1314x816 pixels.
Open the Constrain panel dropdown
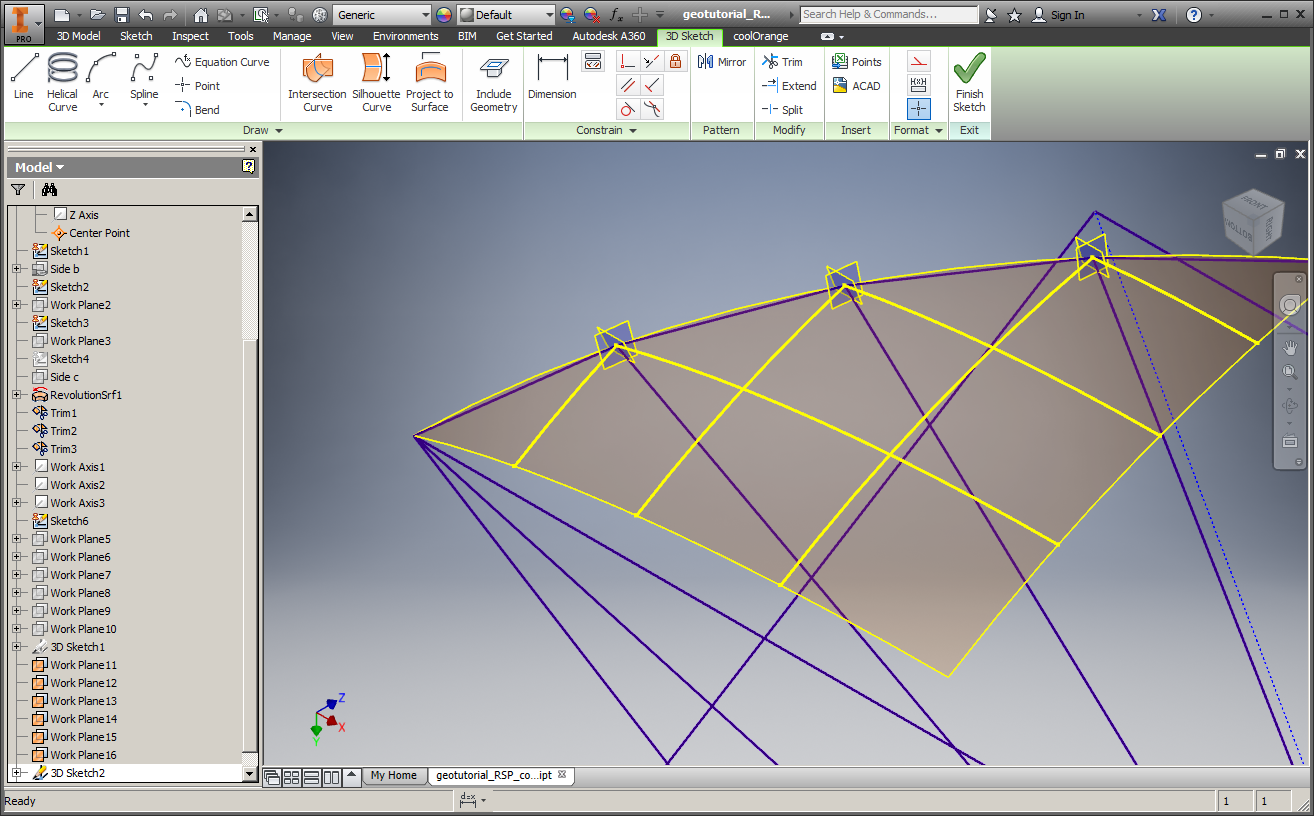607,130
